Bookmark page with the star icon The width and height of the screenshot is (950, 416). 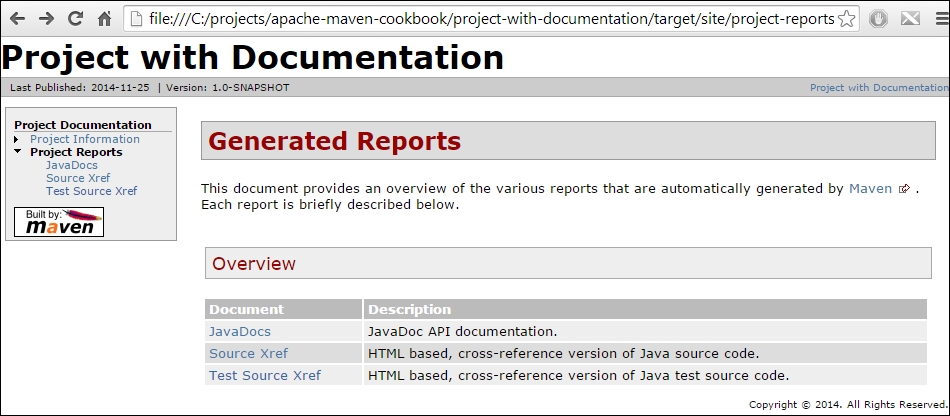[x=846, y=19]
